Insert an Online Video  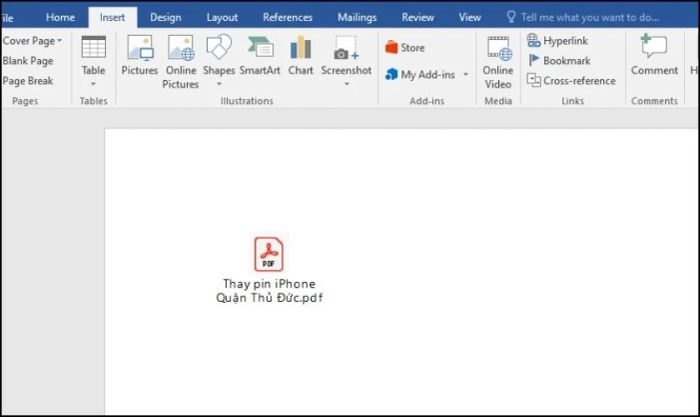[x=499, y=48]
